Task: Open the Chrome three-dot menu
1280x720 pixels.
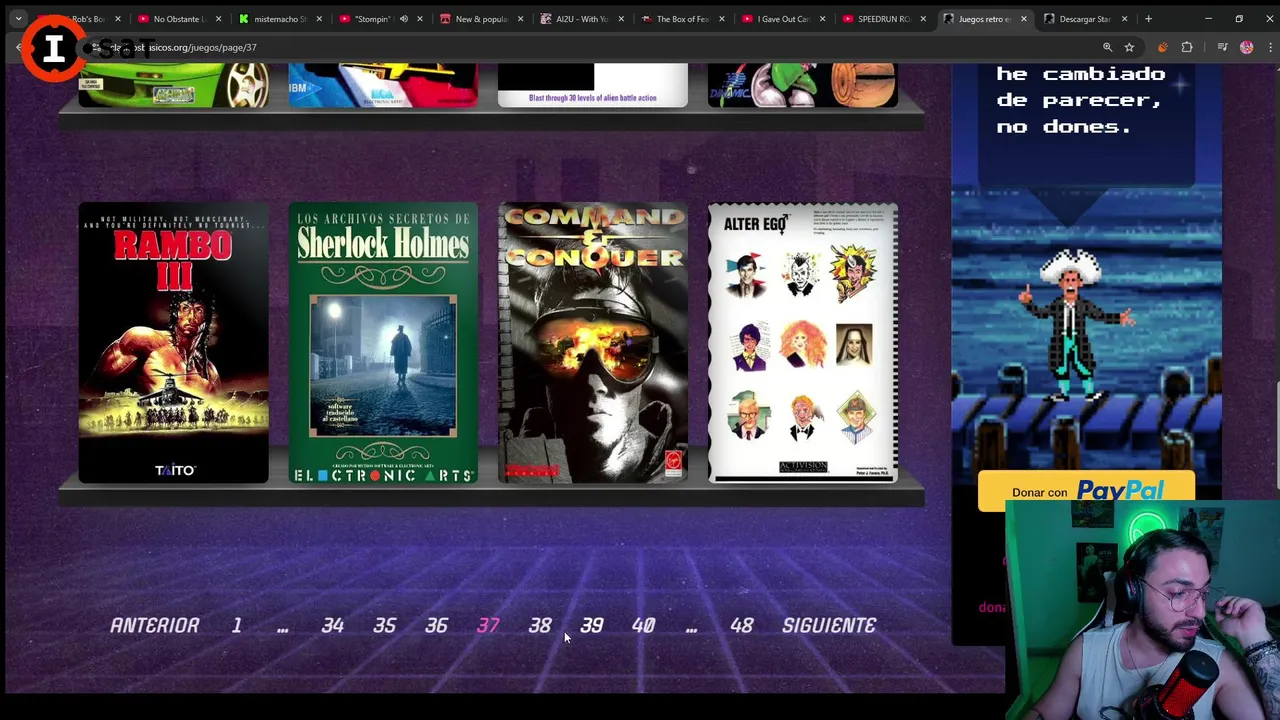Action: tap(1268, 47)
